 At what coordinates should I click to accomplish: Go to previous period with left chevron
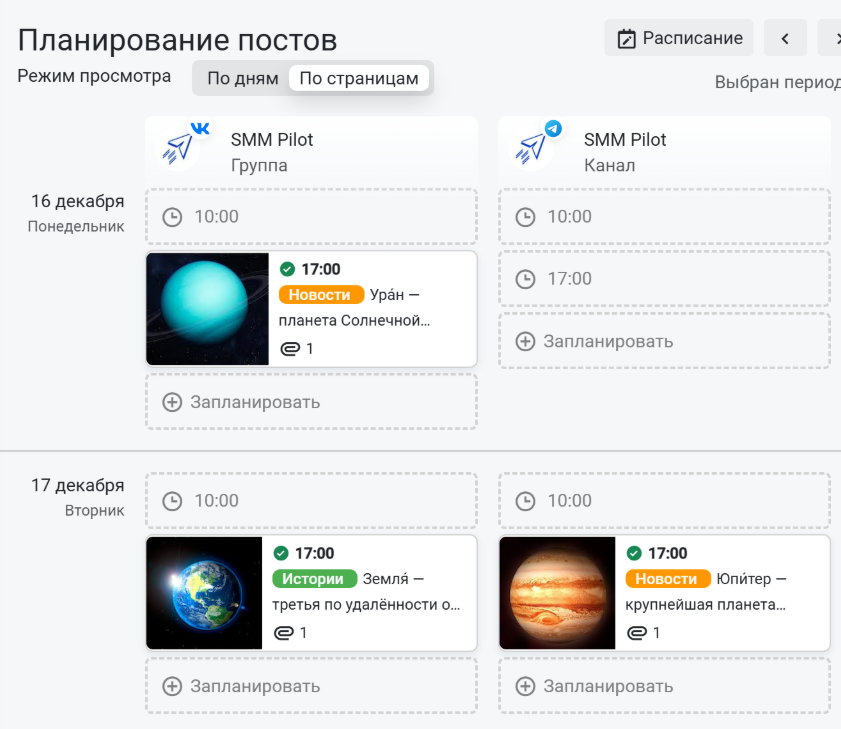click(x=785, y=38)
